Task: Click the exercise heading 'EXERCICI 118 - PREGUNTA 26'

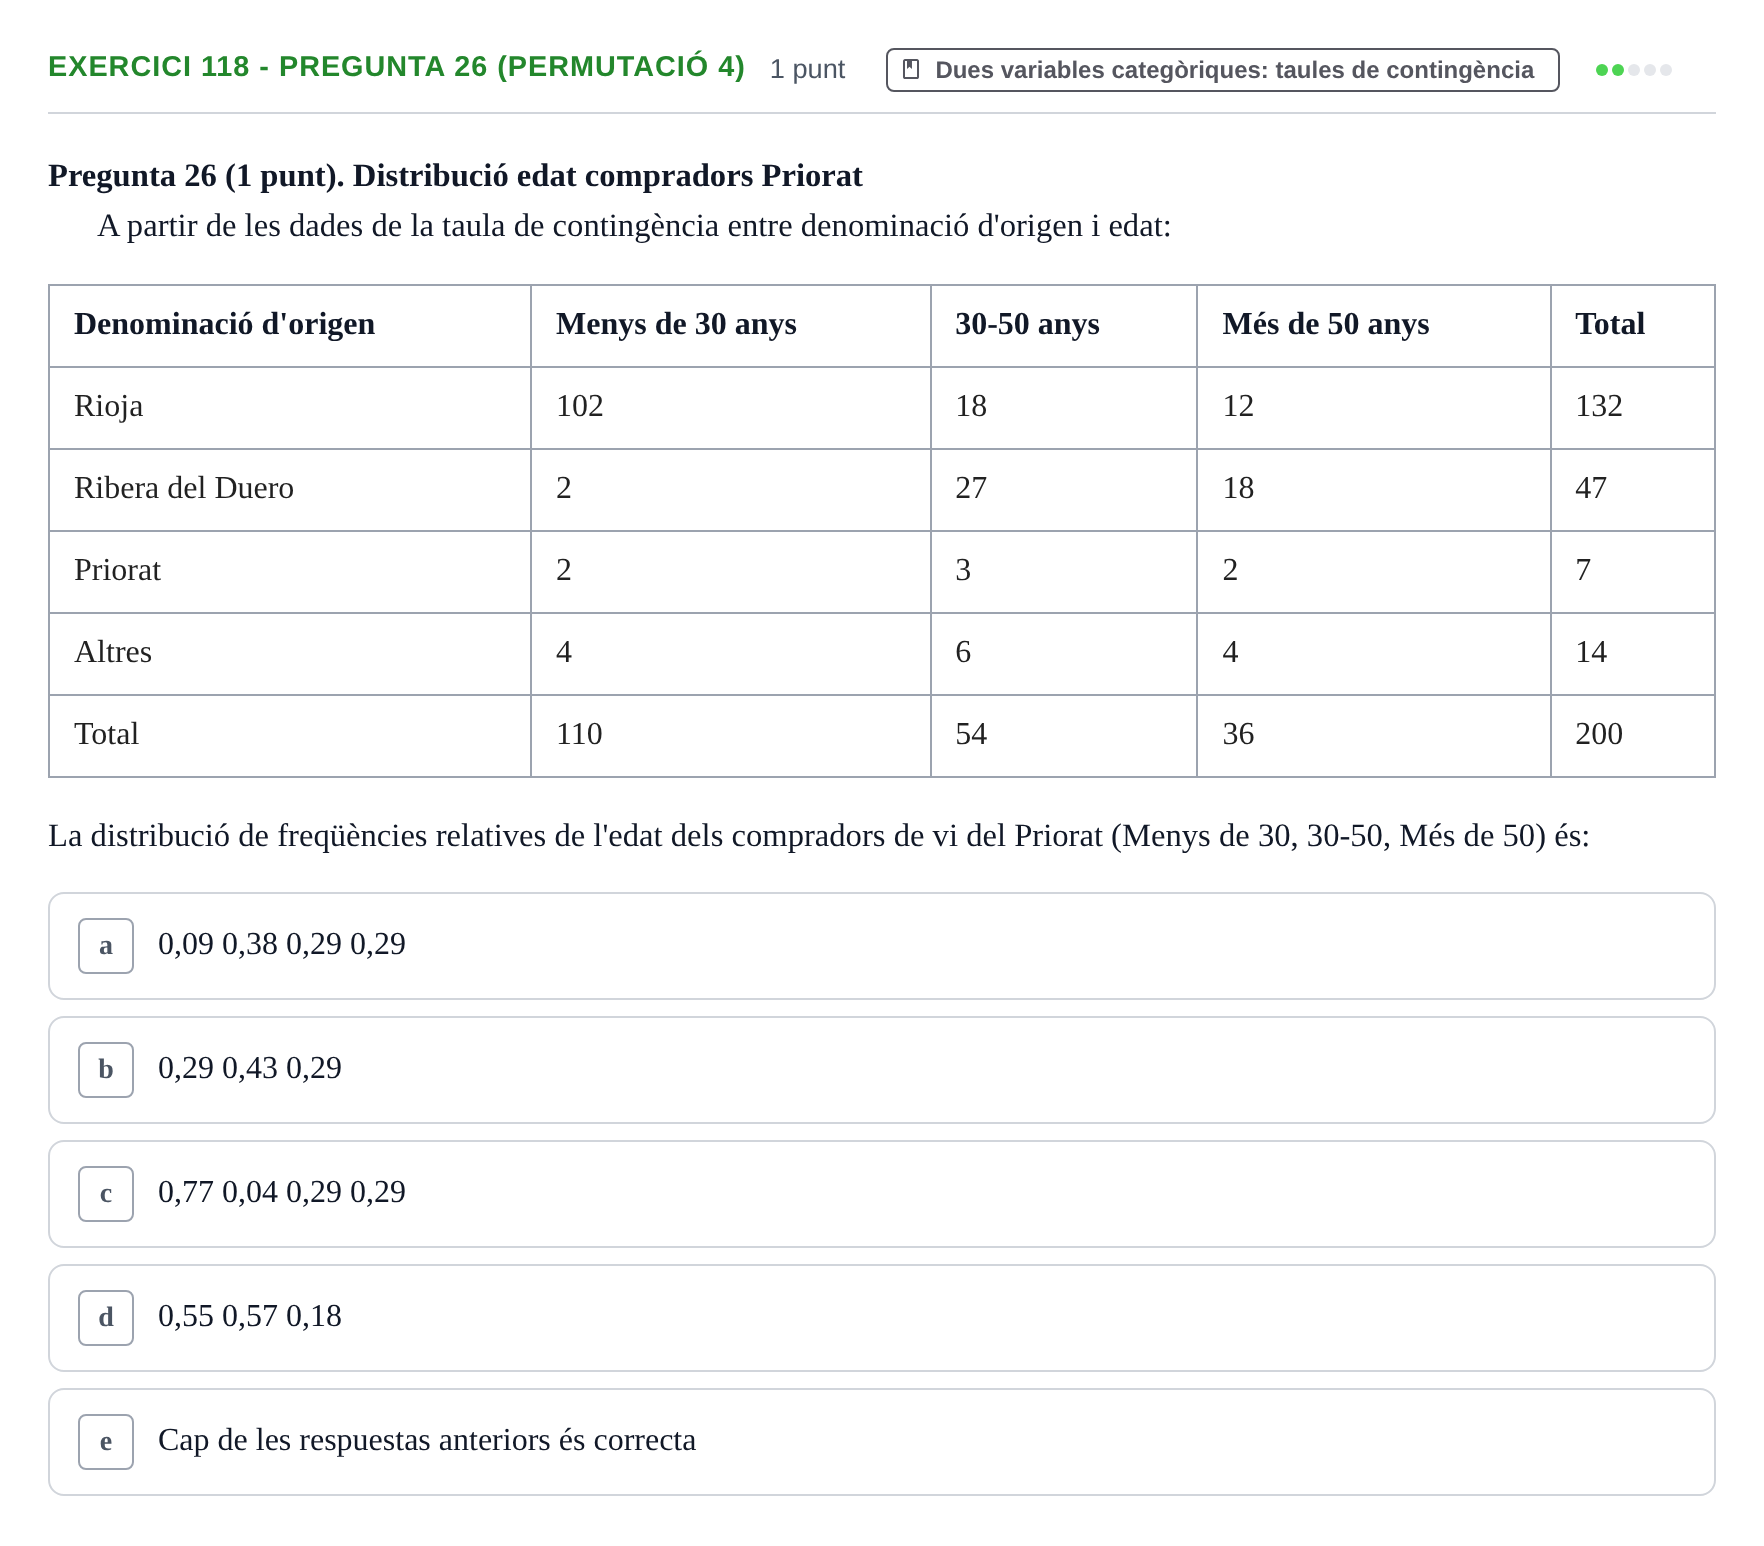Action: [x=396, y=66]
